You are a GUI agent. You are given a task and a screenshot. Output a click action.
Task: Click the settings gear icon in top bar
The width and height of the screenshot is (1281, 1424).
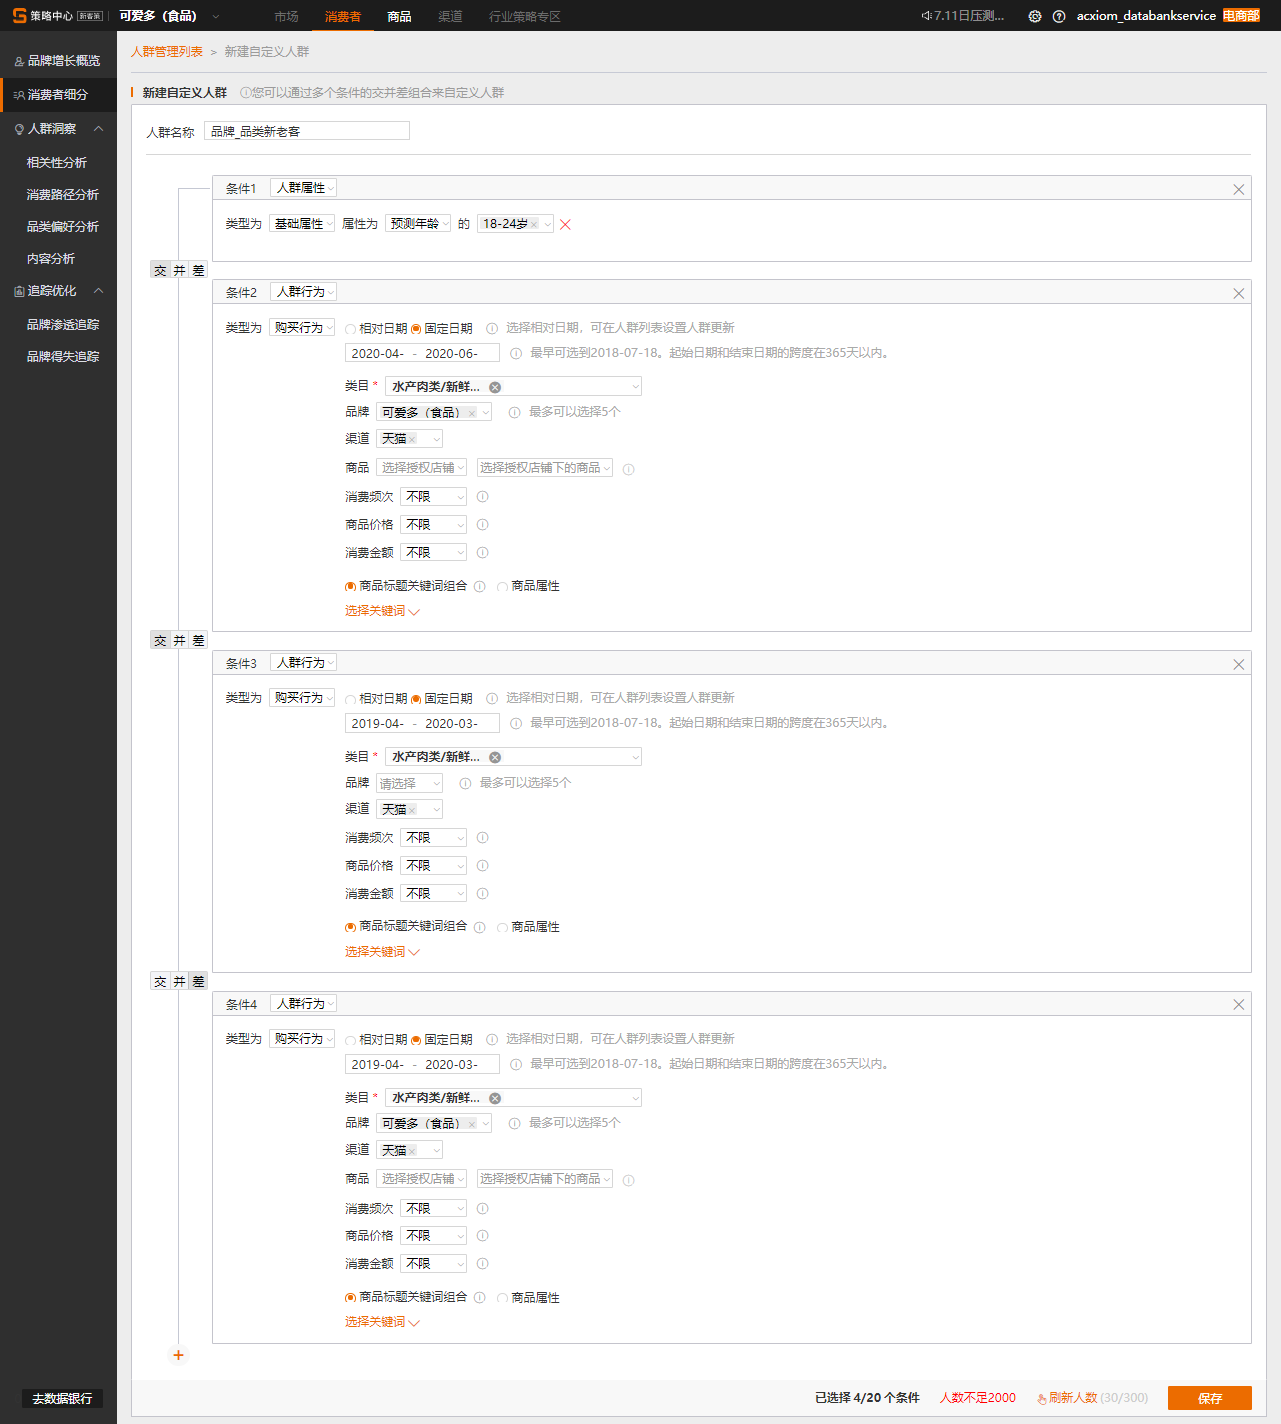(x=1035, y=16)
